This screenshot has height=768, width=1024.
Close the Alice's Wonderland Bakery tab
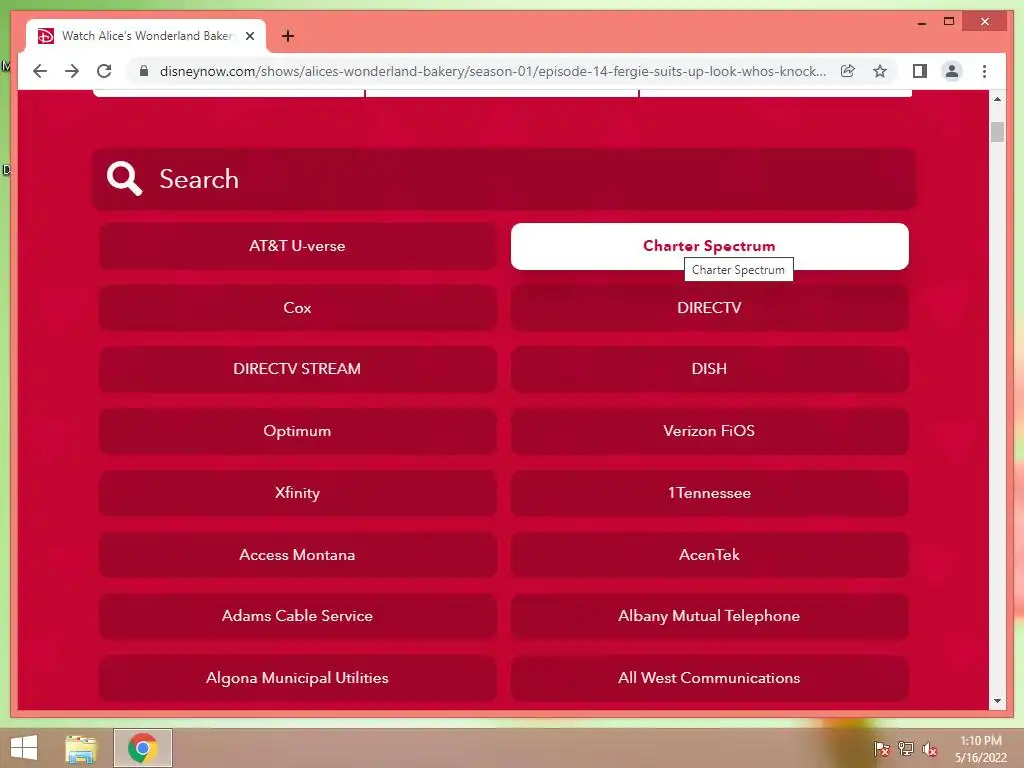click(249, 36)
